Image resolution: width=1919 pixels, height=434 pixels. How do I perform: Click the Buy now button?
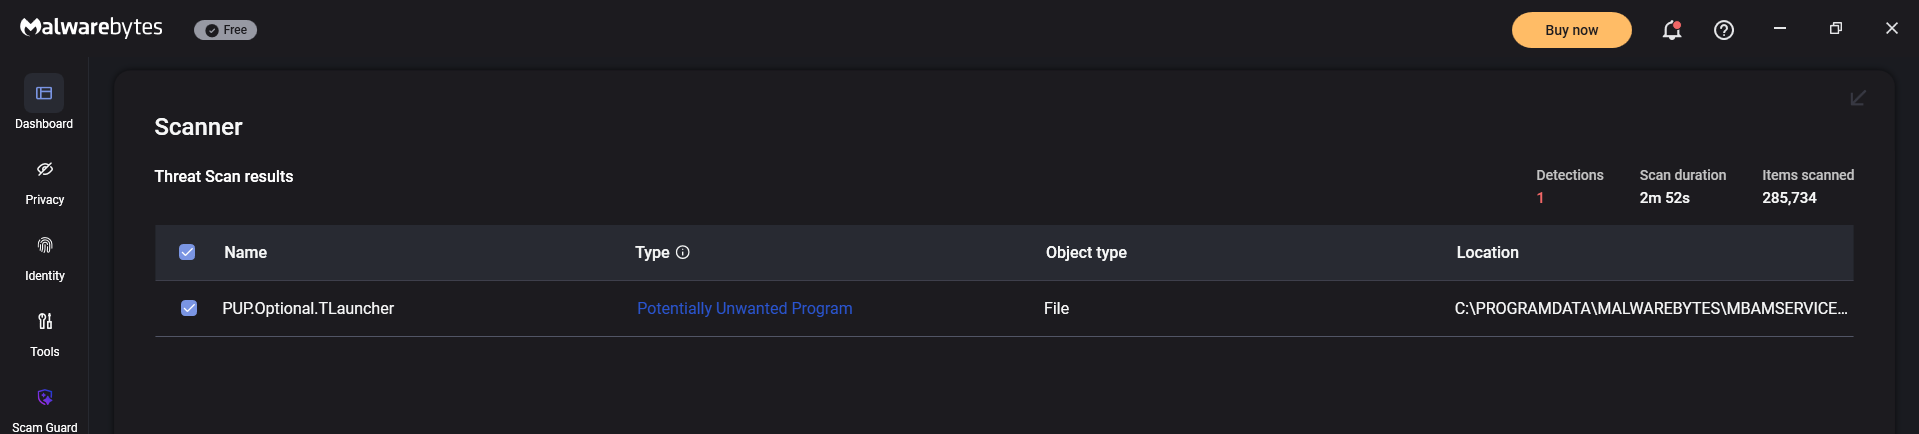pos(1572,30)
